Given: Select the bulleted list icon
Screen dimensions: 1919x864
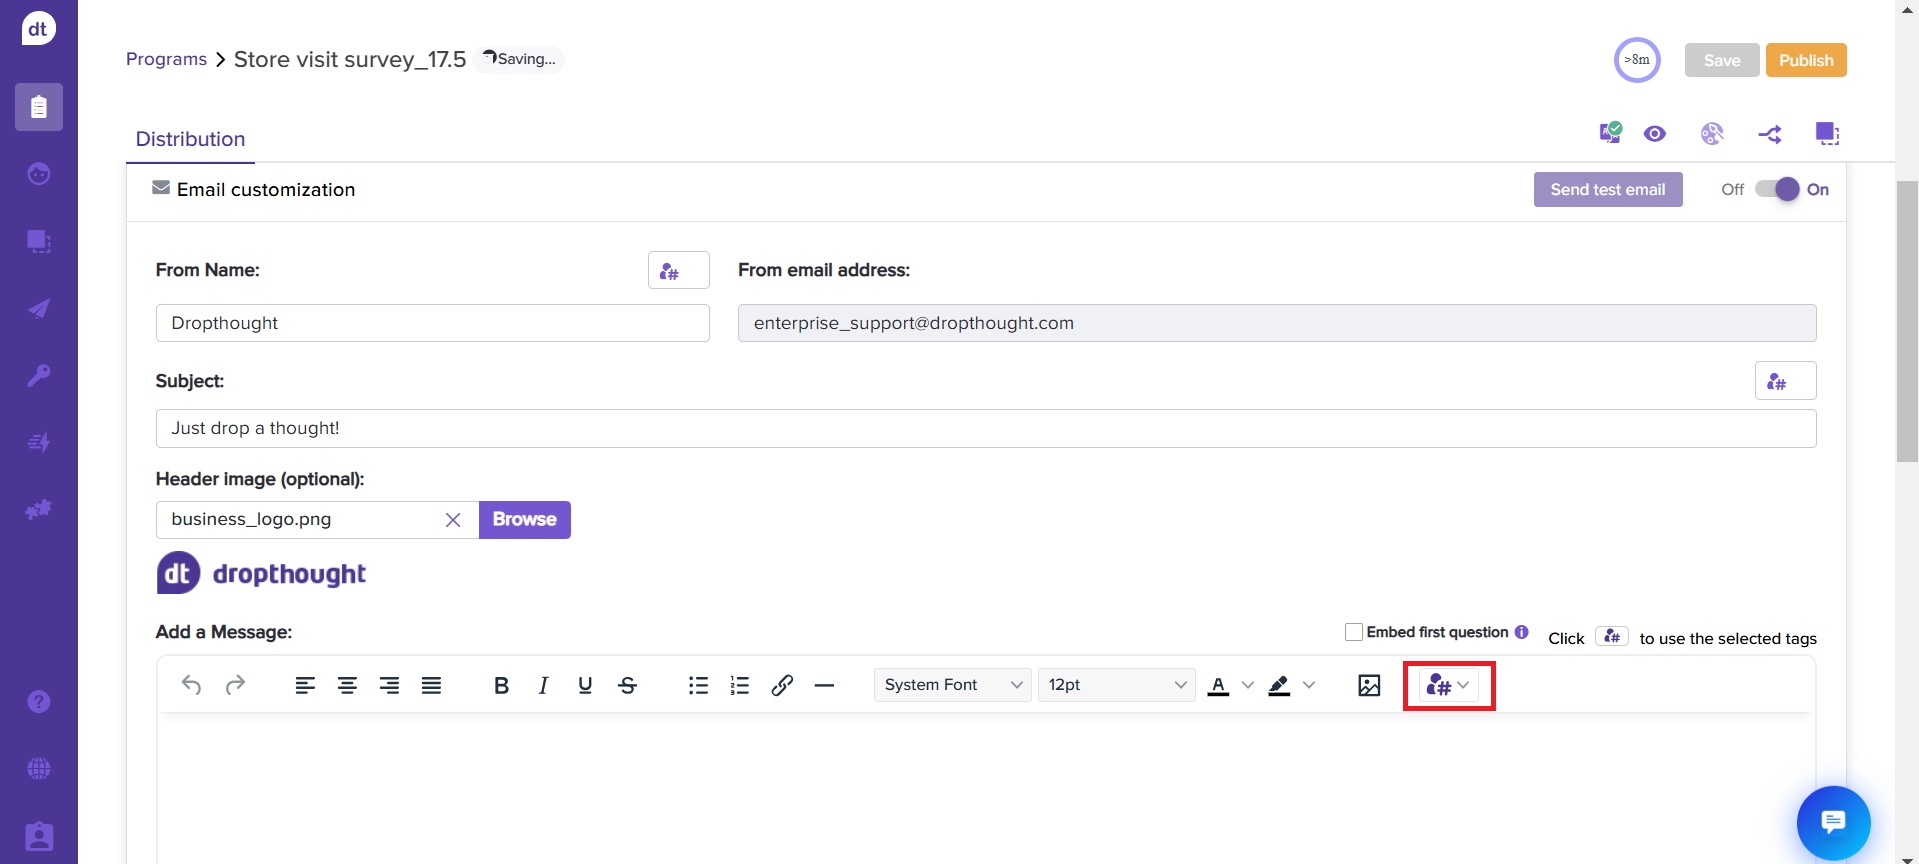Looking at the screenshot, I should (698, 685).
